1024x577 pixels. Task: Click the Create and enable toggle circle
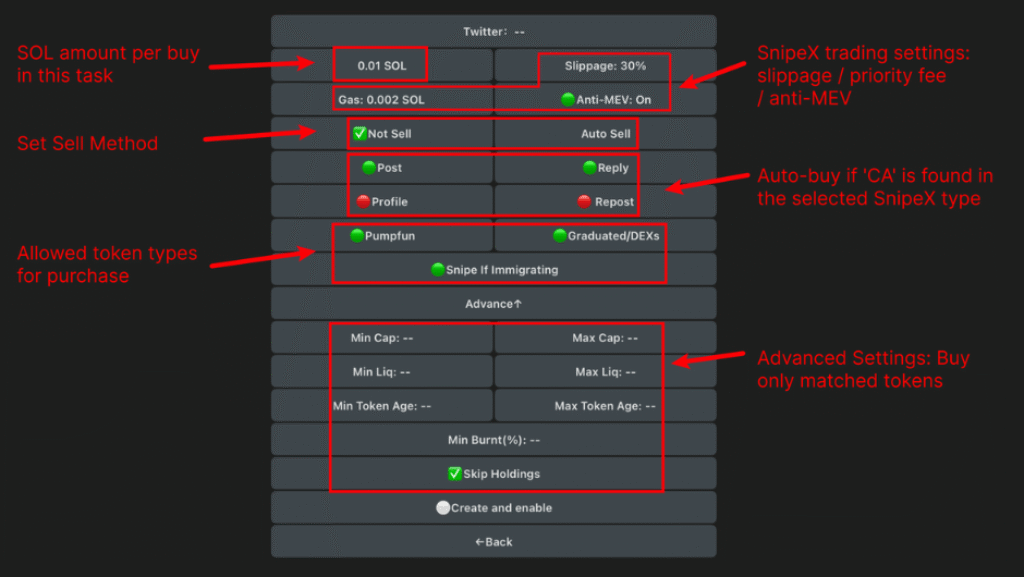[x=443, y=507]
